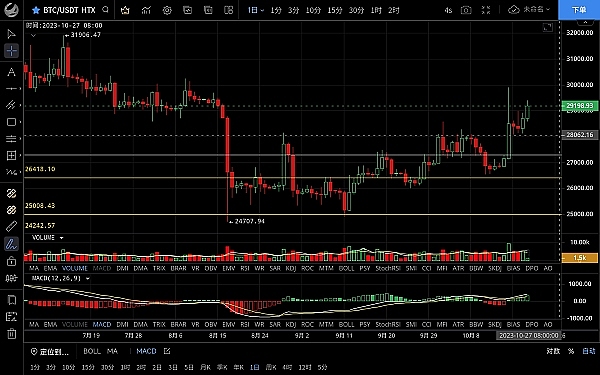Choose the text annotation tool
Screen dimensions: 600x375
11,72
